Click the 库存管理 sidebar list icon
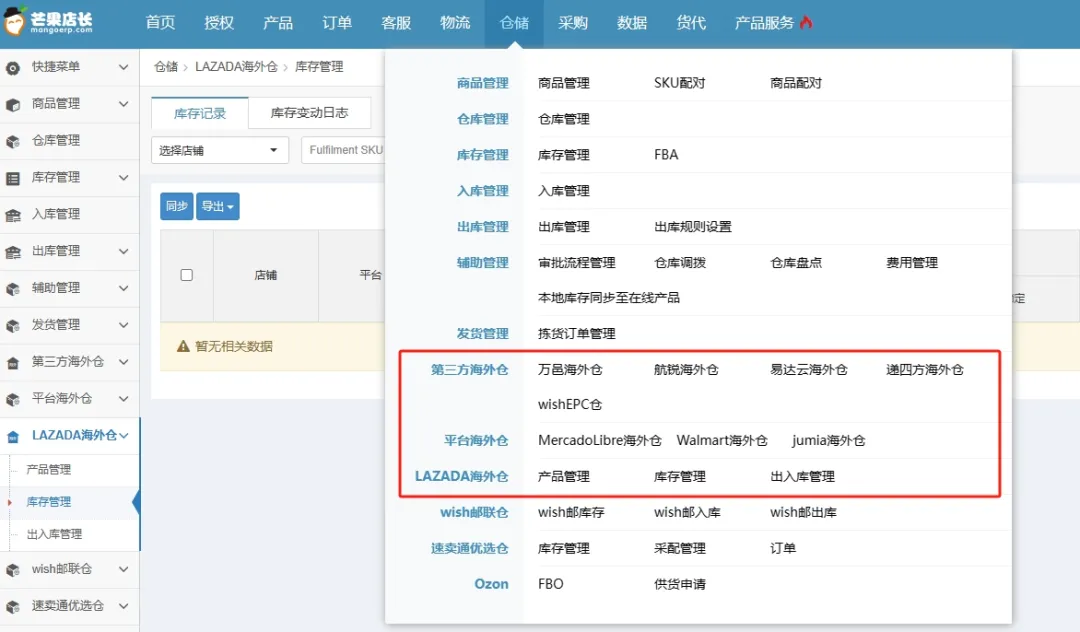The image size is (1080, 632). (12, 178)
